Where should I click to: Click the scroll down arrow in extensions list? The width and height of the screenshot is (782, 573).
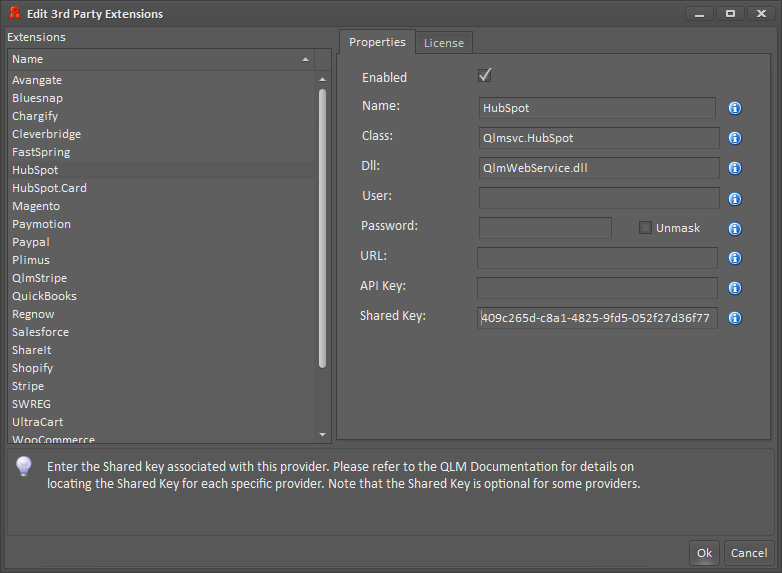322,435
